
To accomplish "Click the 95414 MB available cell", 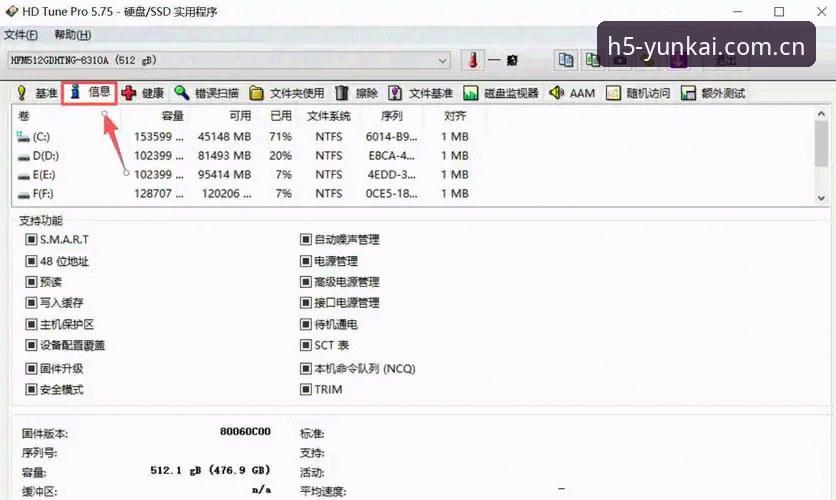I will click(224, 175).
